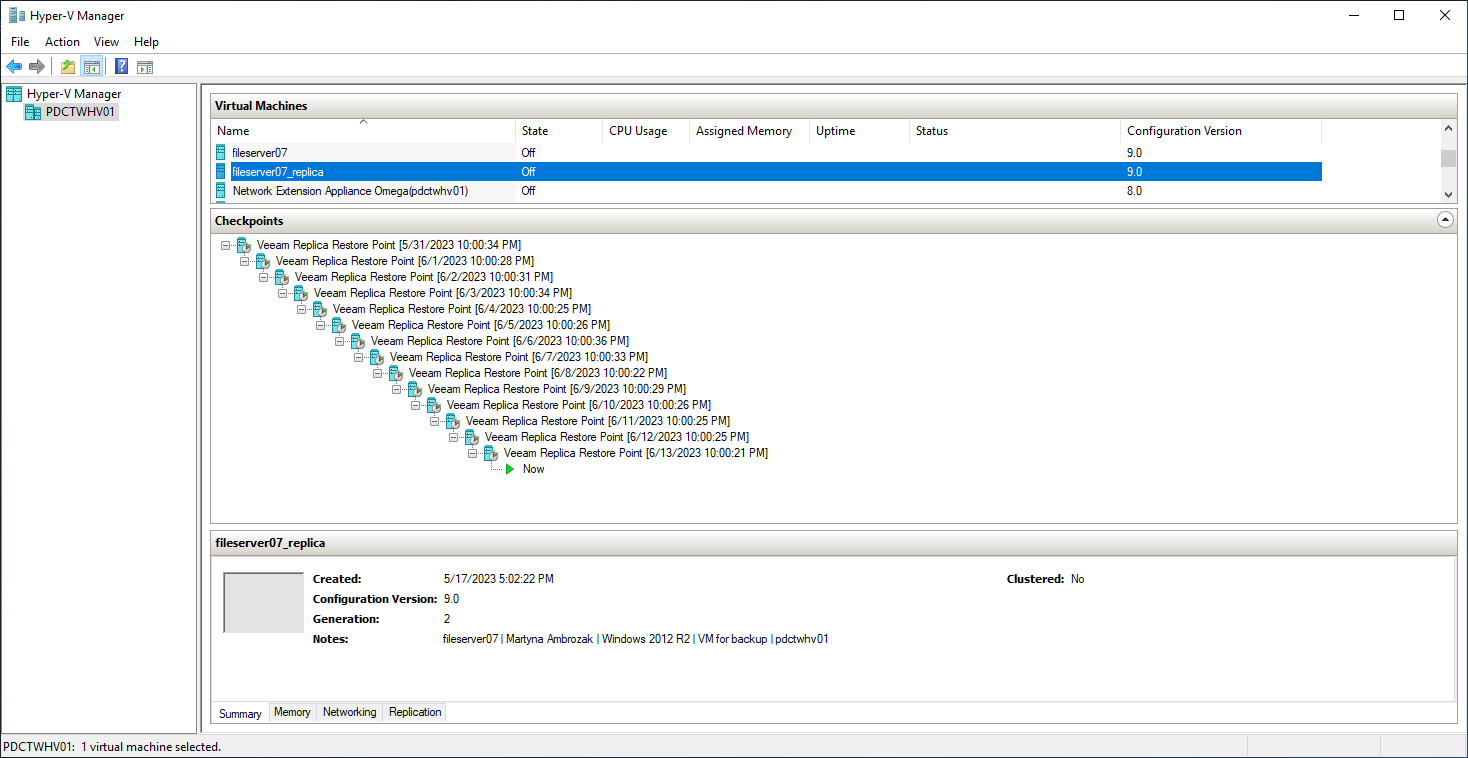Toggle the Show/Hide Action Pane icon
This screenshot has width=1468, height=758.
coord(145,67)
